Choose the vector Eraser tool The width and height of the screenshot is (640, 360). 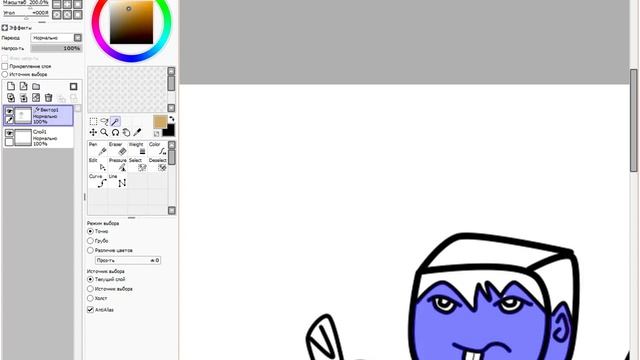point(118,149)
